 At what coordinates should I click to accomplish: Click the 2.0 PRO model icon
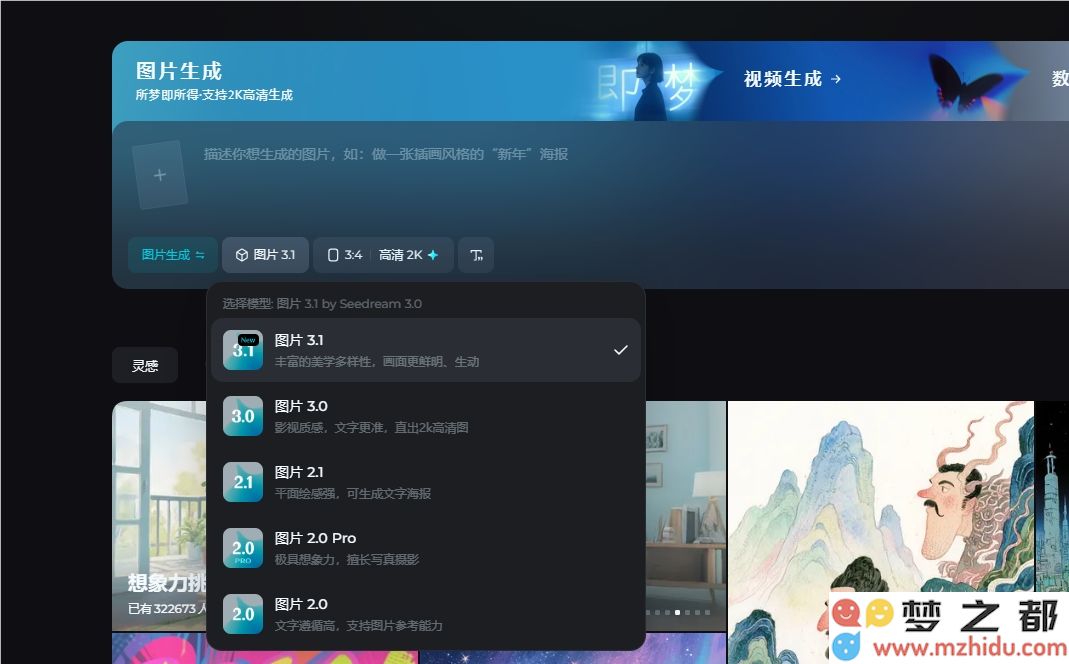click(x=243, y=548)
